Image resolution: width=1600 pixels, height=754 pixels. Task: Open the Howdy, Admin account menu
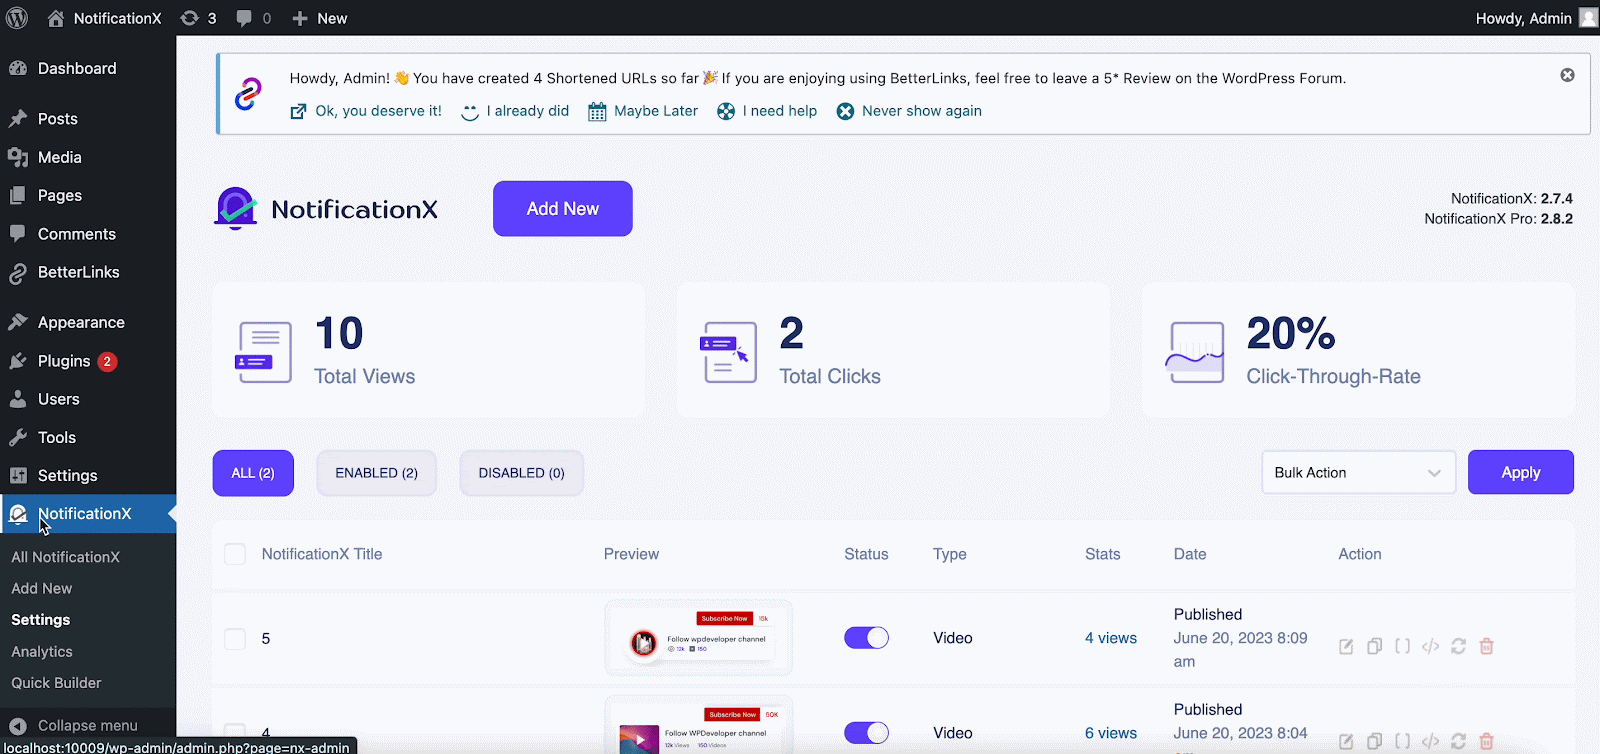[x=1536, y=18]
